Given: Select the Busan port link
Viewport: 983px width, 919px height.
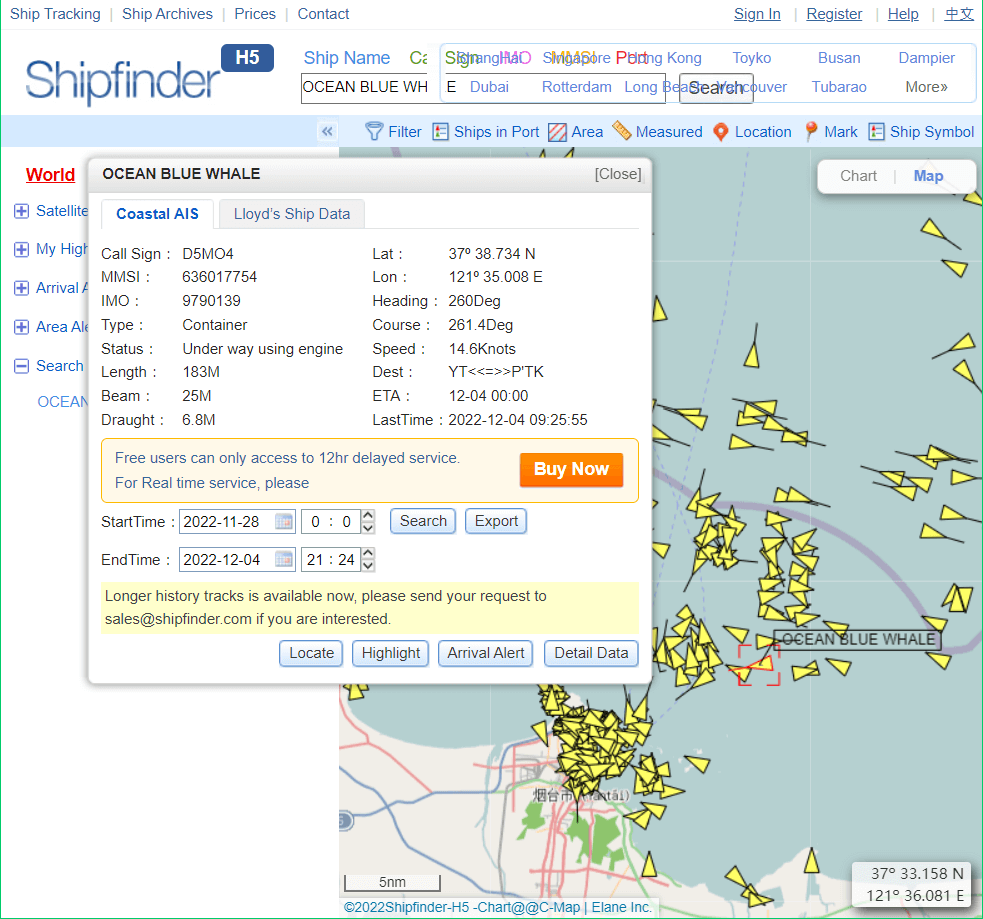Looking at the screenshot, I should coord(839,58).
